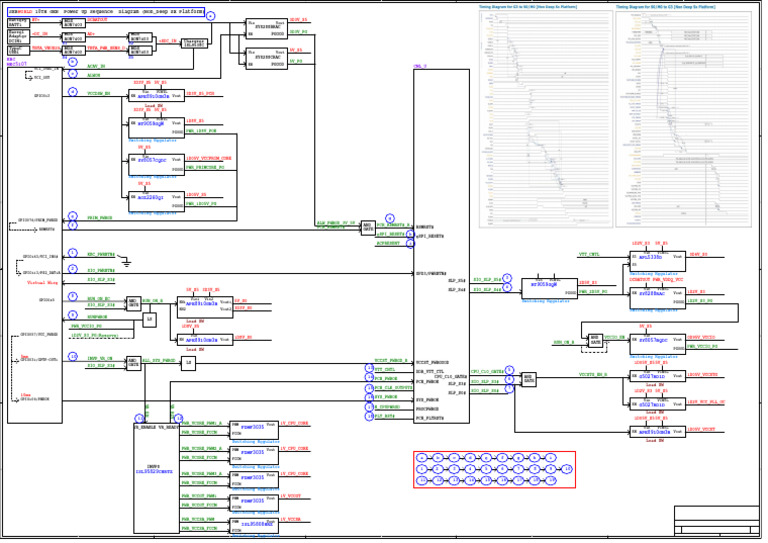Click the ACAV_IN signal label
768x543 pixels.
point(96,66)
